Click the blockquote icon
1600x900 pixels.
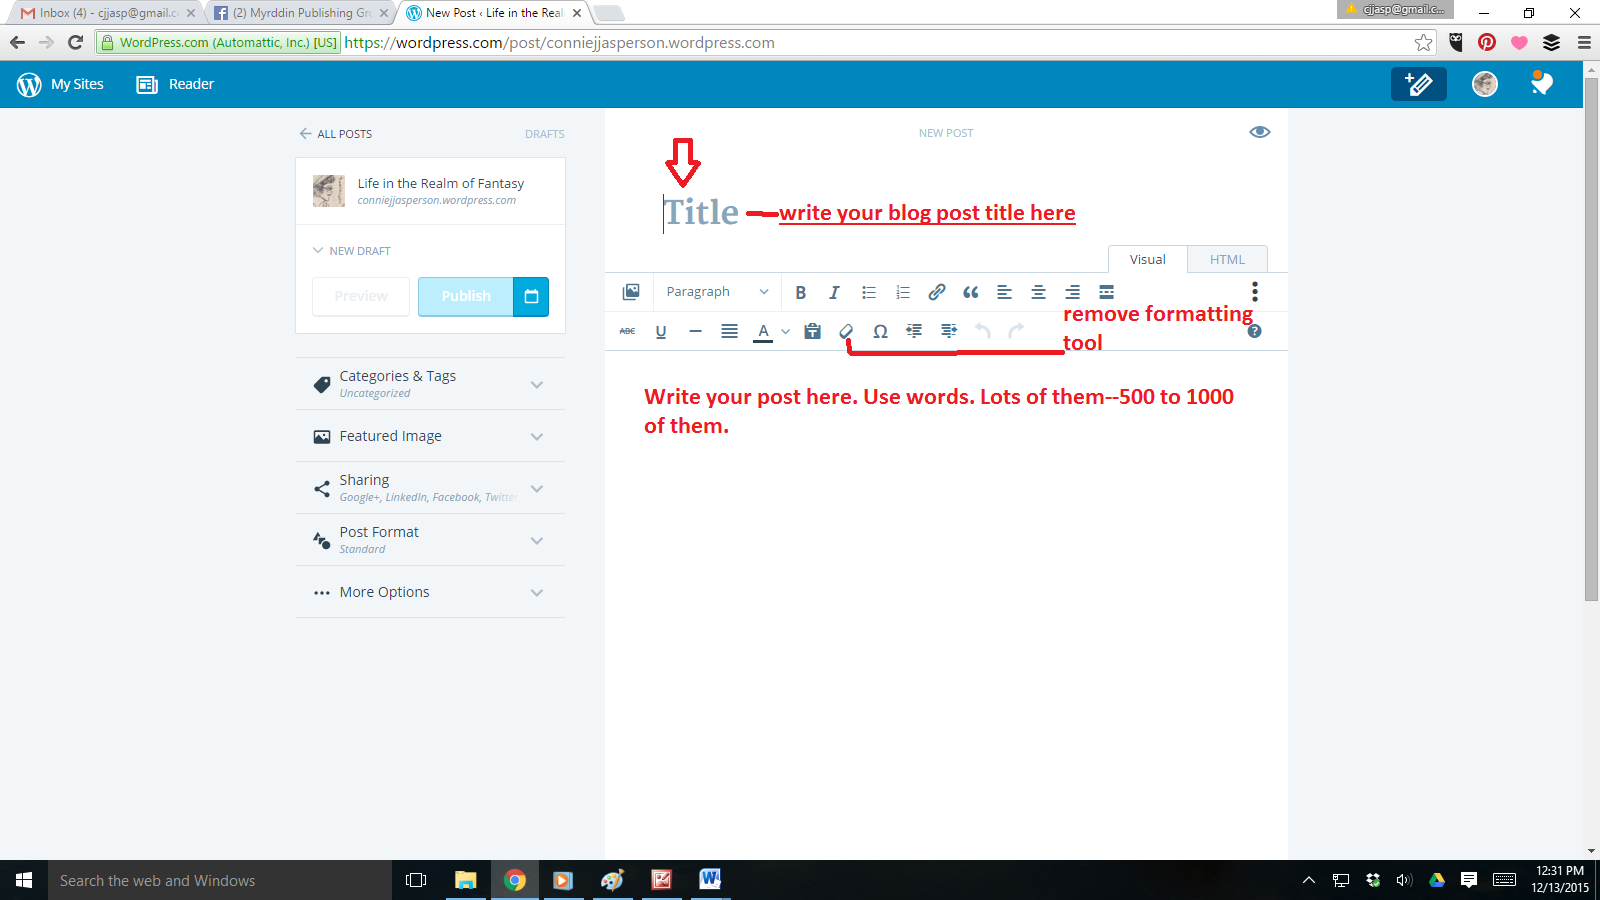[970, 292]
